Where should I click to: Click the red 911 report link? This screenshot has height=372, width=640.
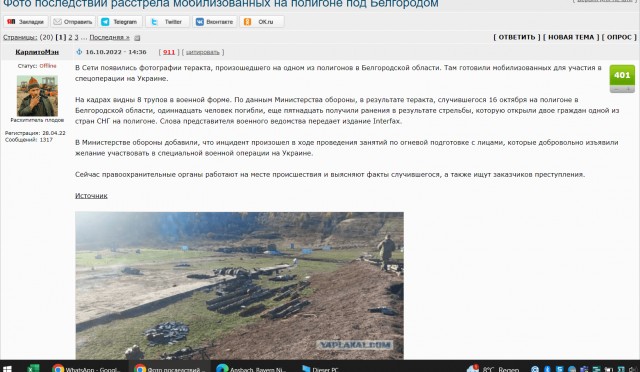click(x=169, y=52)
